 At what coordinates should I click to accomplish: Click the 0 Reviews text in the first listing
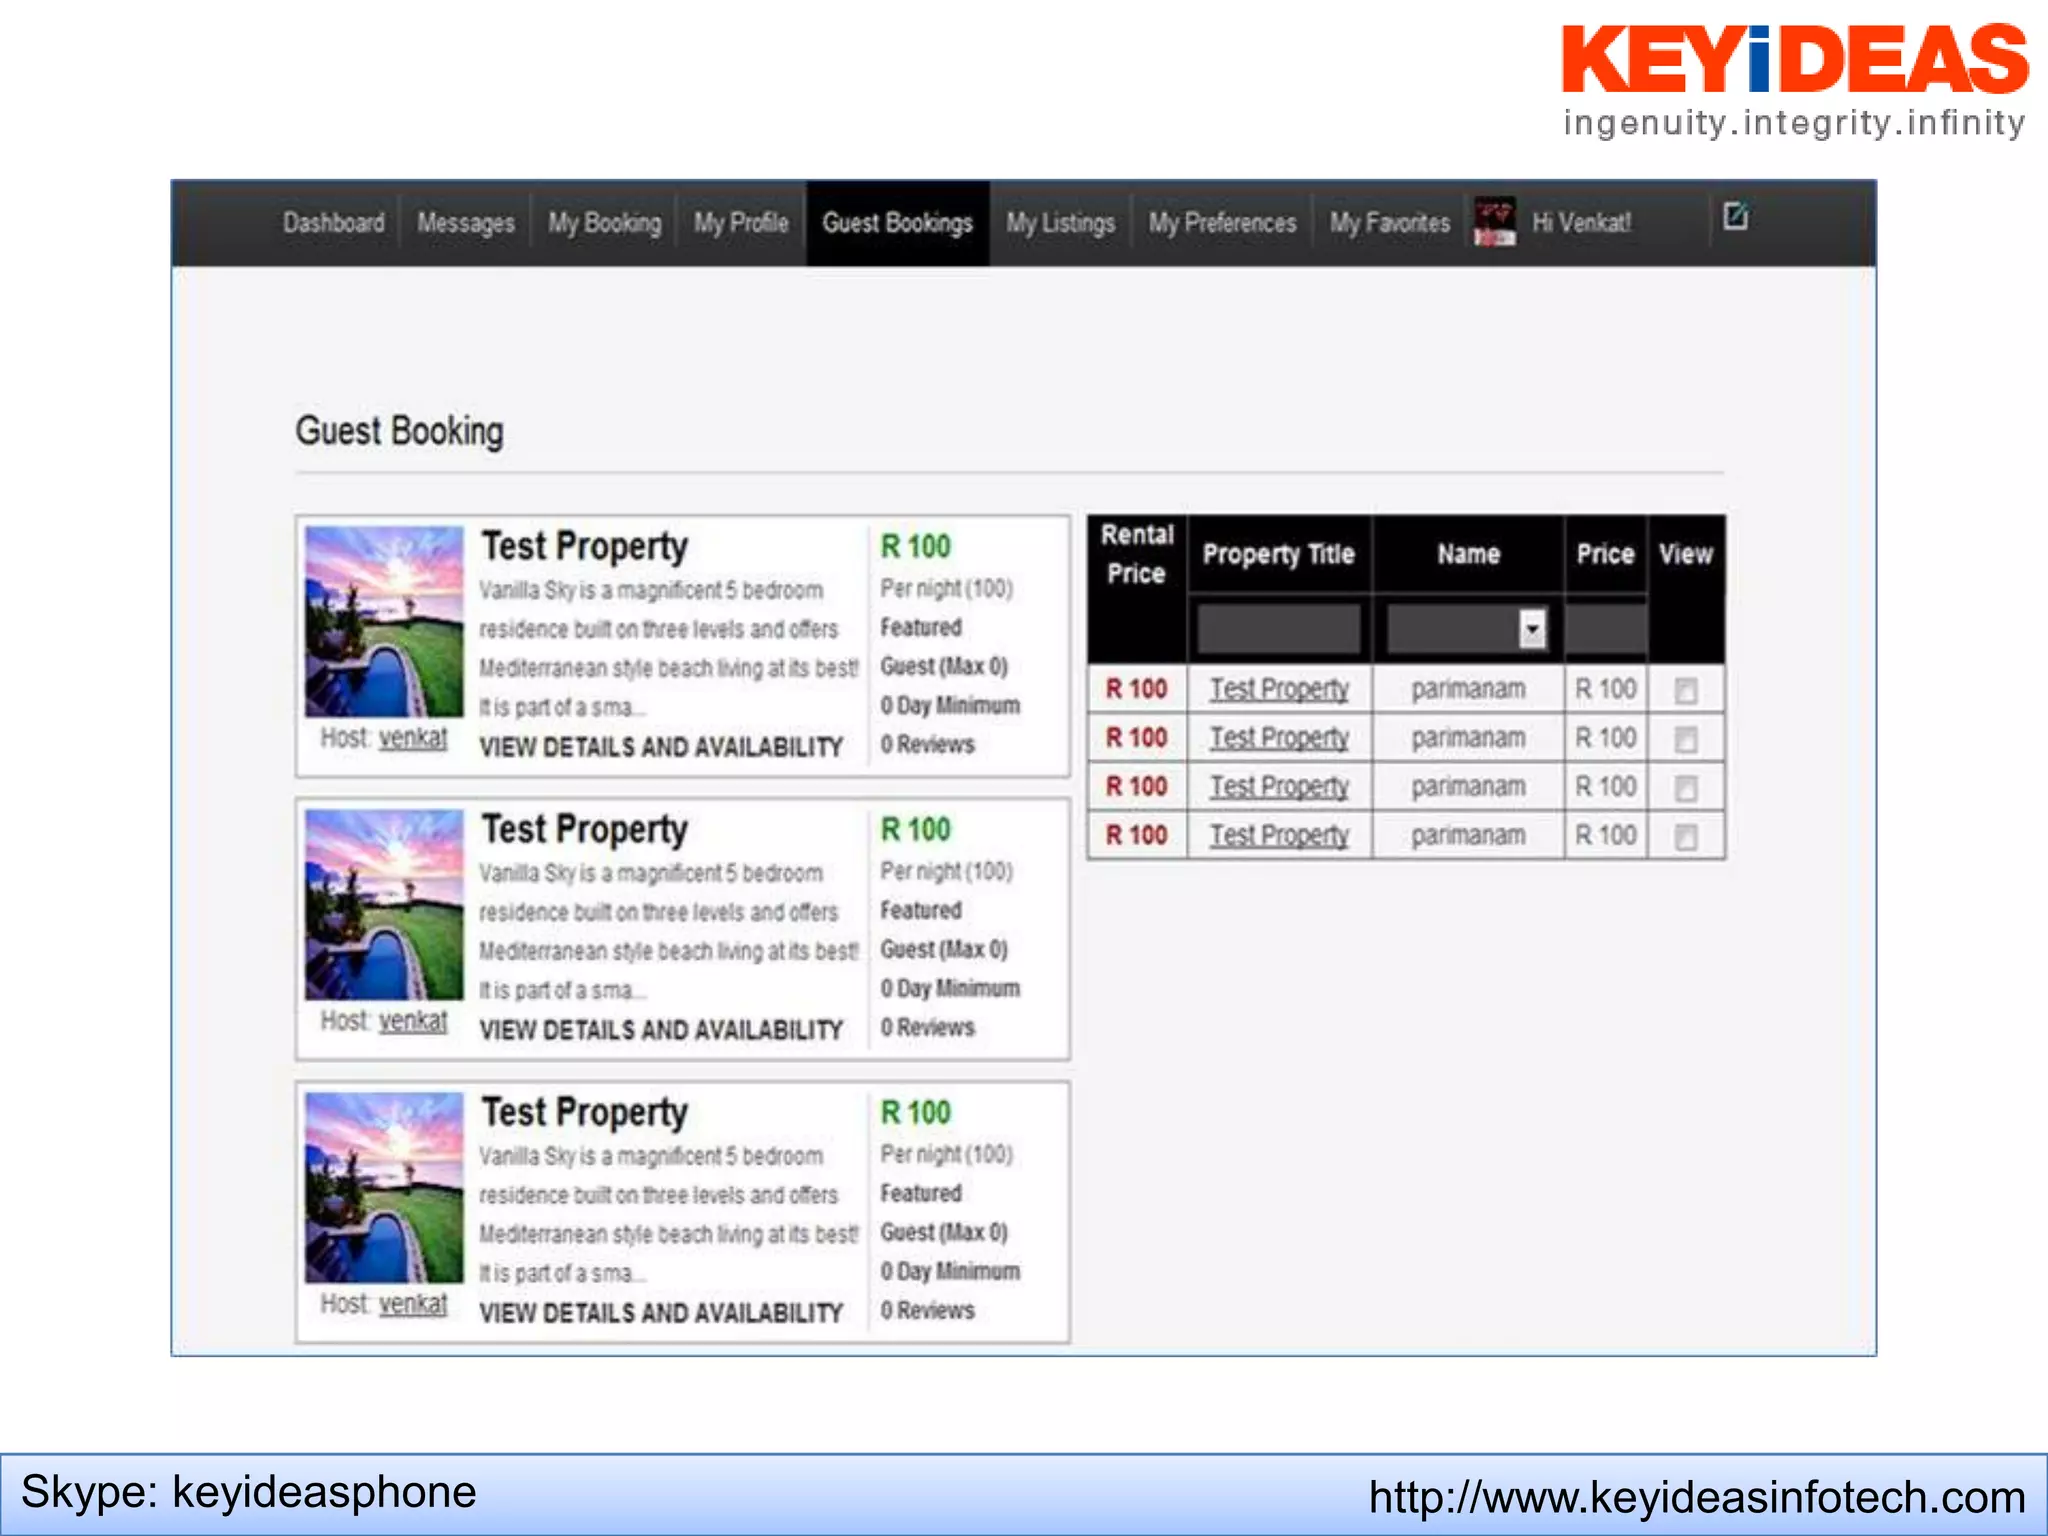(927, 745)
